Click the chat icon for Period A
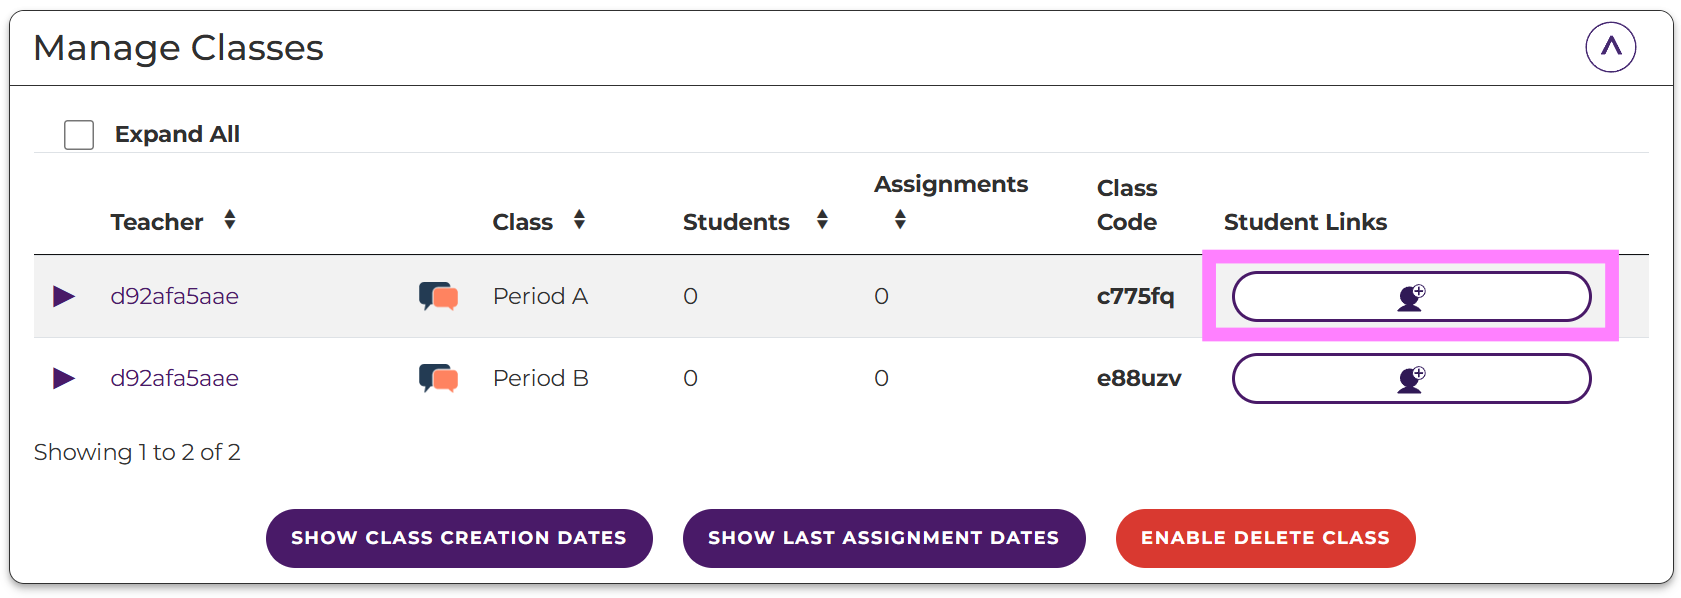1681x598 pixels. (x=438, y=296)
